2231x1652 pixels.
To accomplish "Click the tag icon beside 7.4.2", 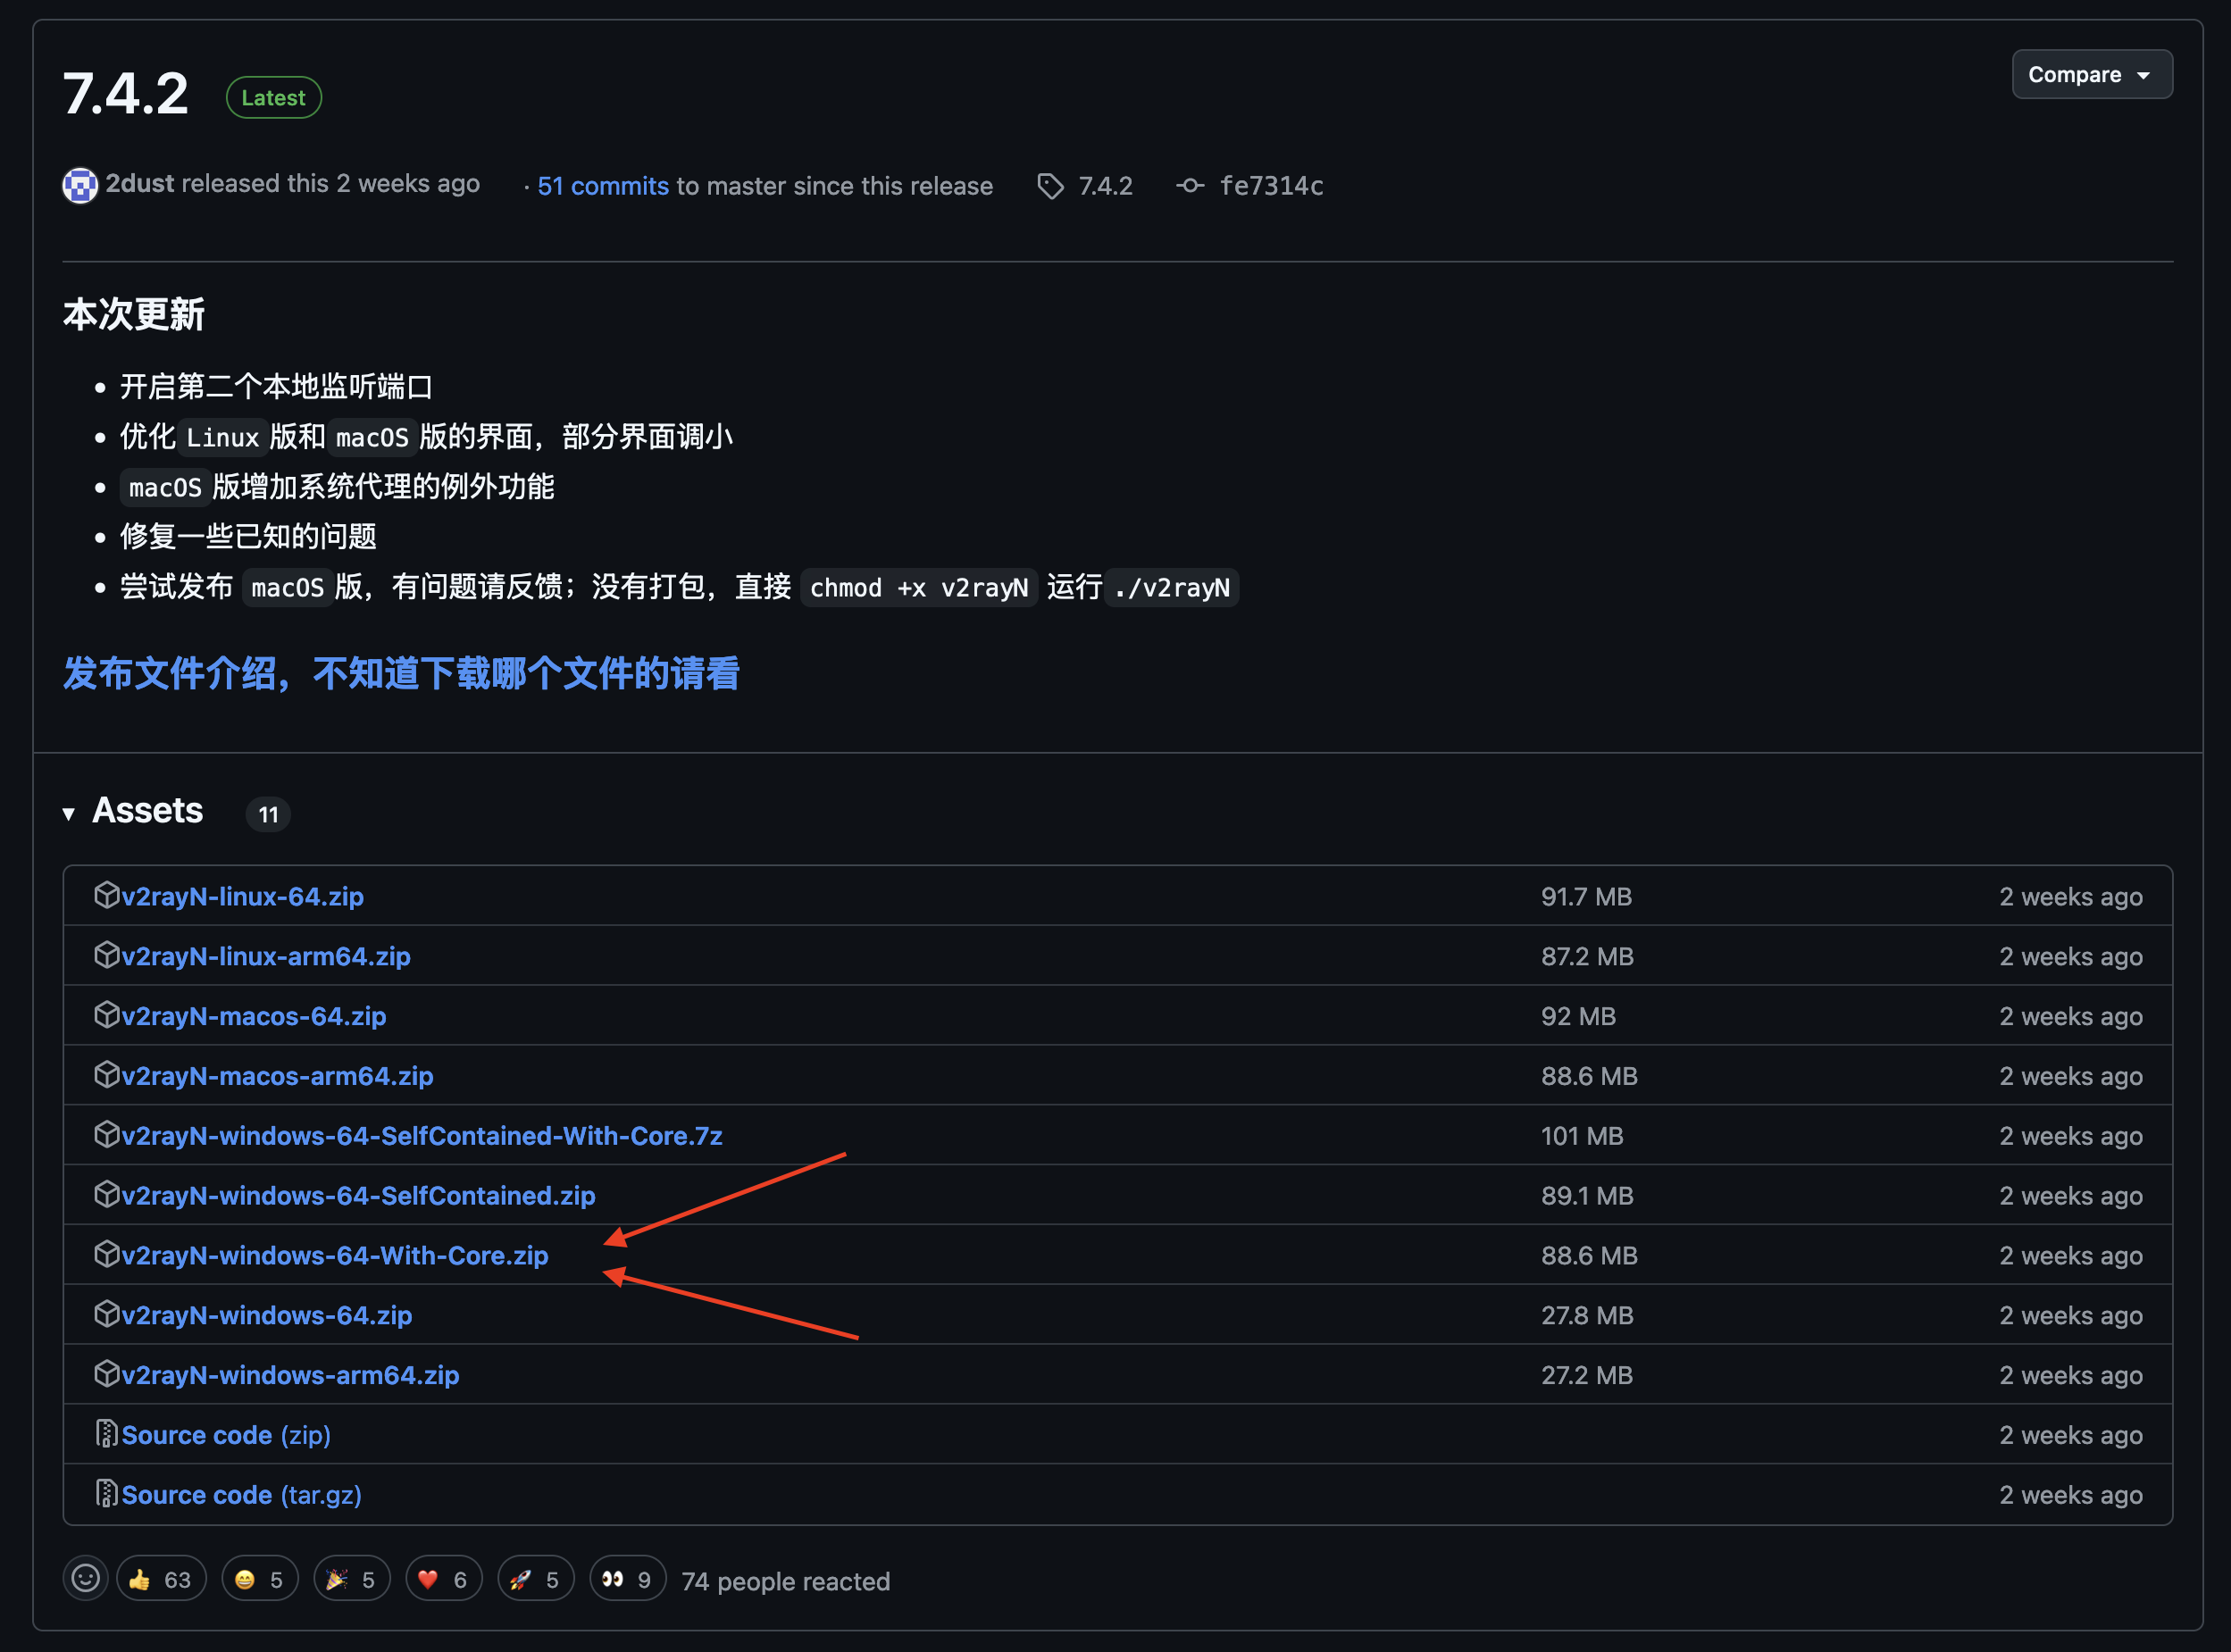I will (1050, 186).
